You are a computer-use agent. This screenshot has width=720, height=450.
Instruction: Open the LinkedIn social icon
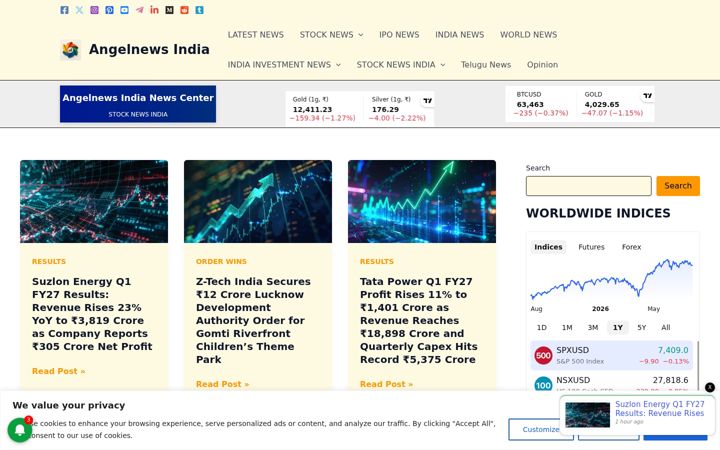(x=154, y=10)
